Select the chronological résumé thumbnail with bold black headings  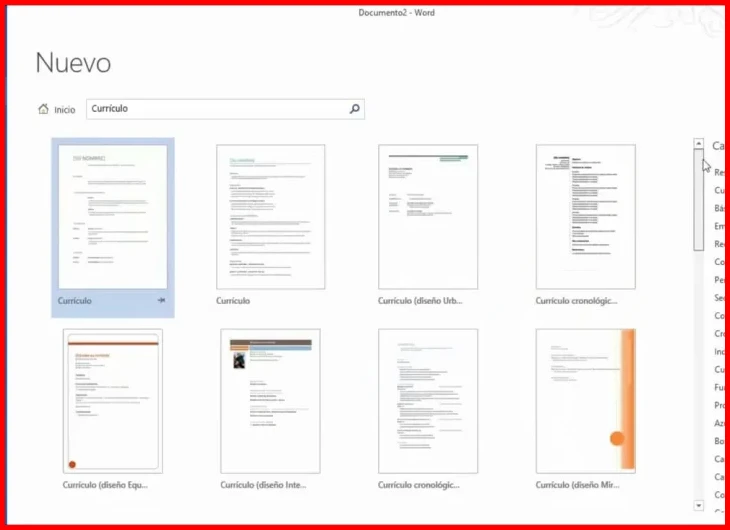click(x=586, y=217)
